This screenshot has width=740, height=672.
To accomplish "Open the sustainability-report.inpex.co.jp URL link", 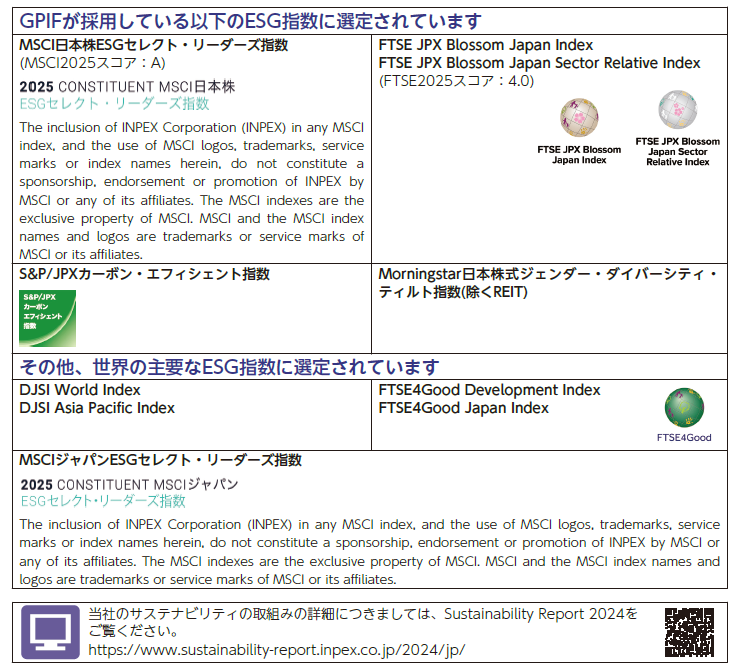I will point(276,649).
